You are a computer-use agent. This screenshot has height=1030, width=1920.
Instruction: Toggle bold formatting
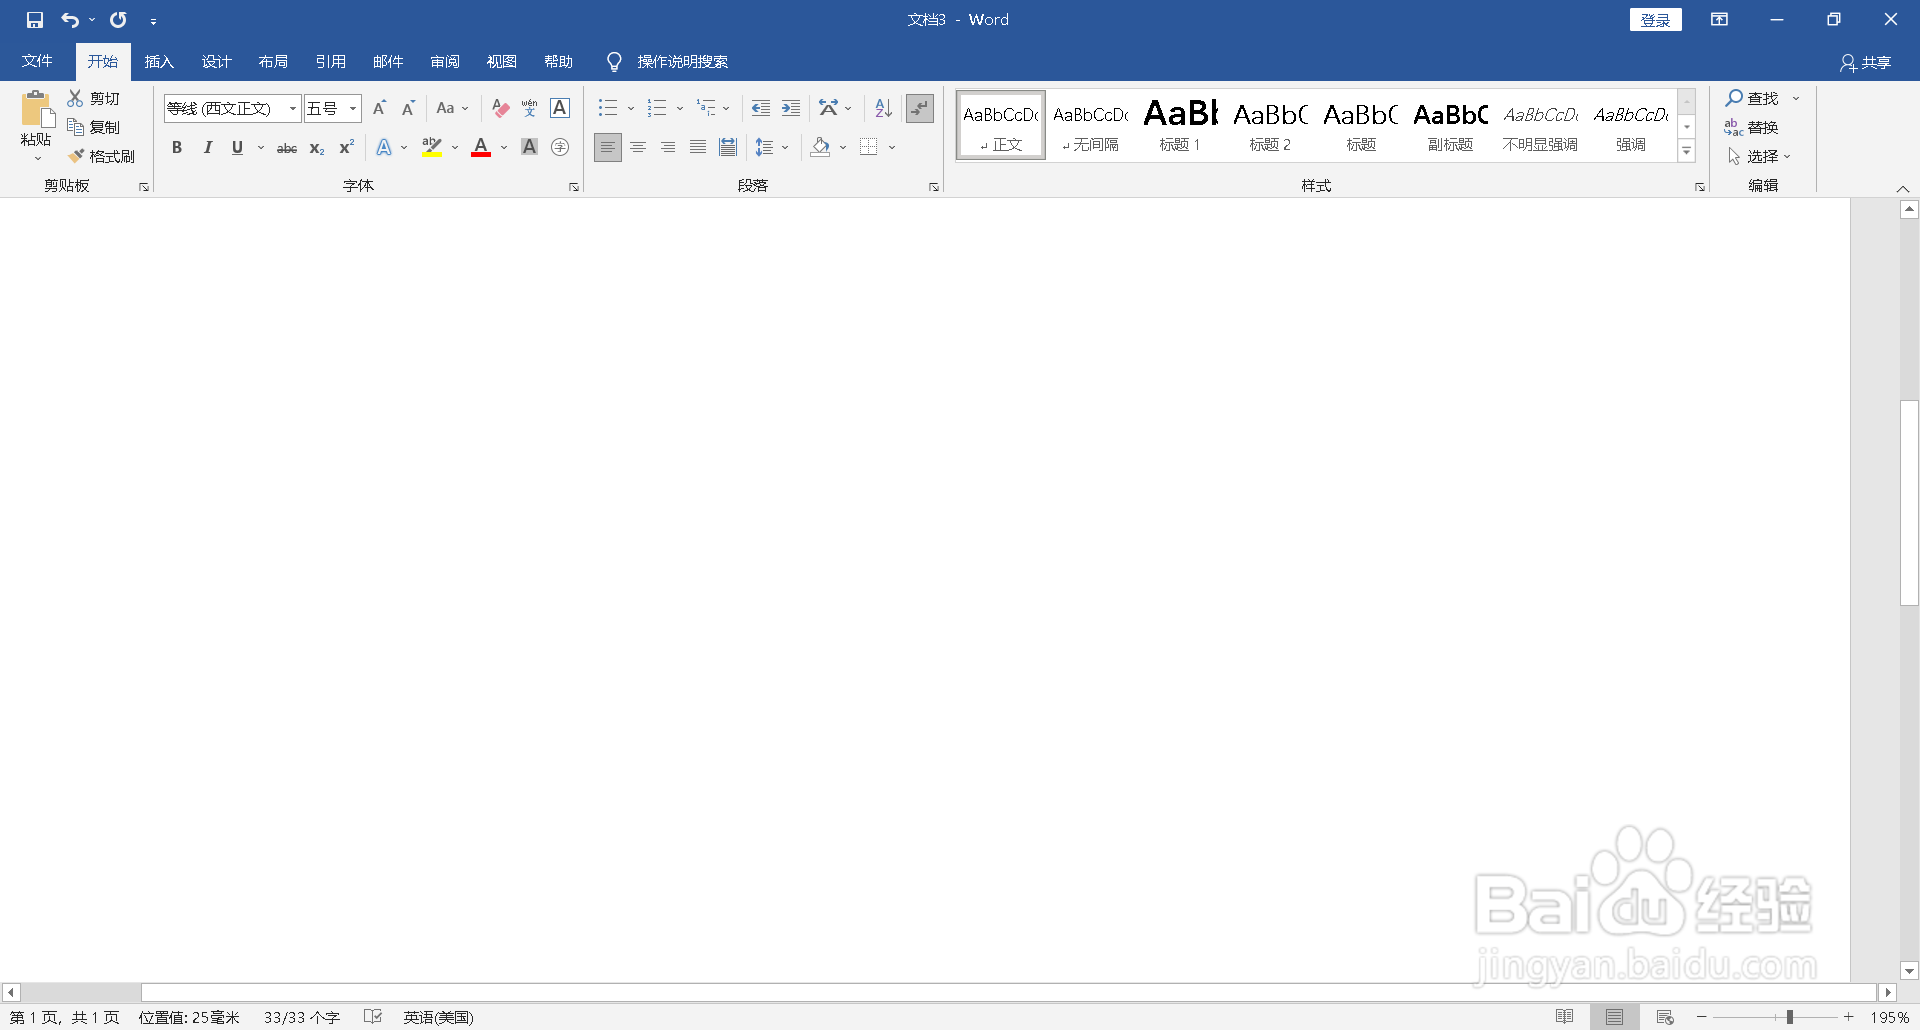pyautogui.click(x=177, y=147)
